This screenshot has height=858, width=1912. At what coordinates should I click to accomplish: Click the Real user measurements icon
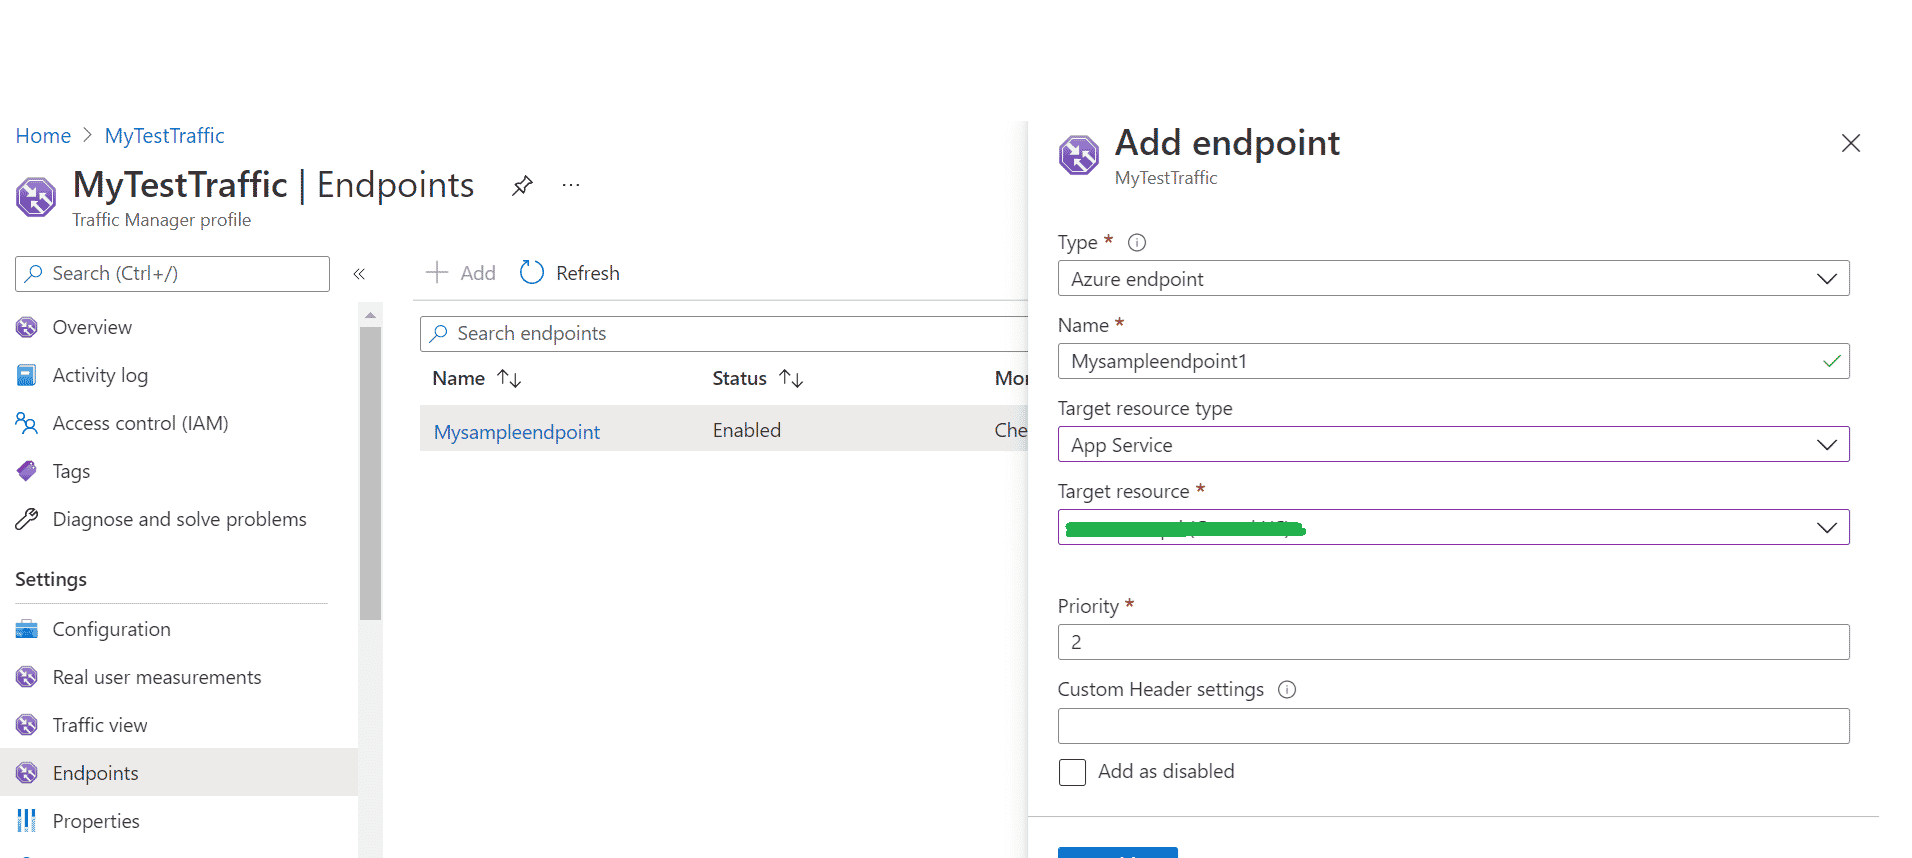click(x=27, y=677)
